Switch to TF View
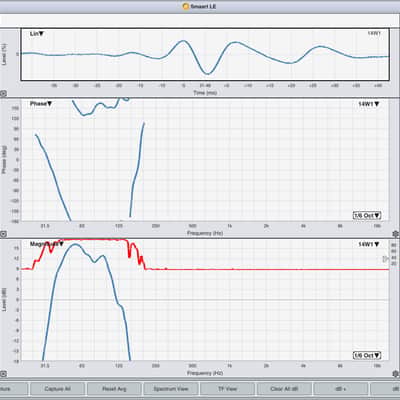This screenshot has width=400, height=400. point(227,389)
